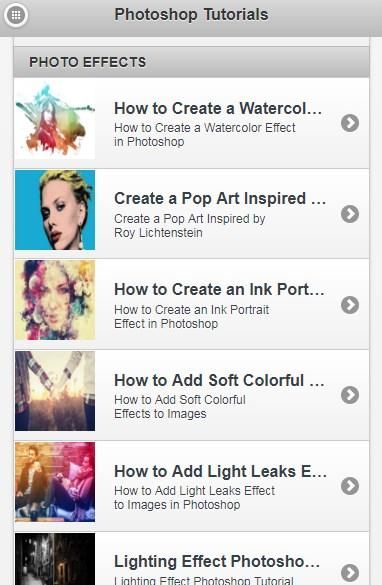Open the watercolor splash thumbnail
The image size is (382, 585).
click(x=55, y=119)
